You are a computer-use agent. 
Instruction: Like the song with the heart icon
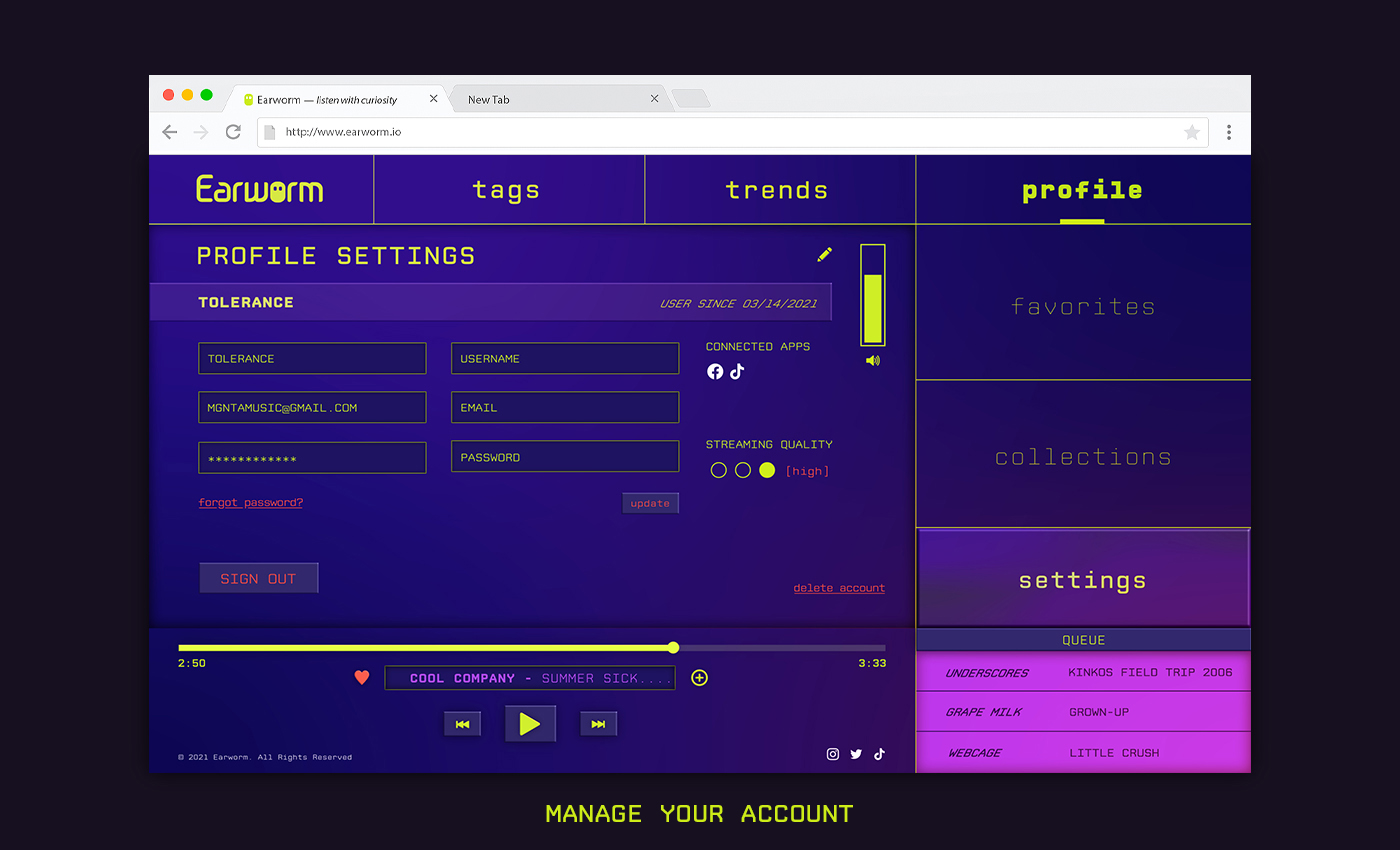[362, 678]
